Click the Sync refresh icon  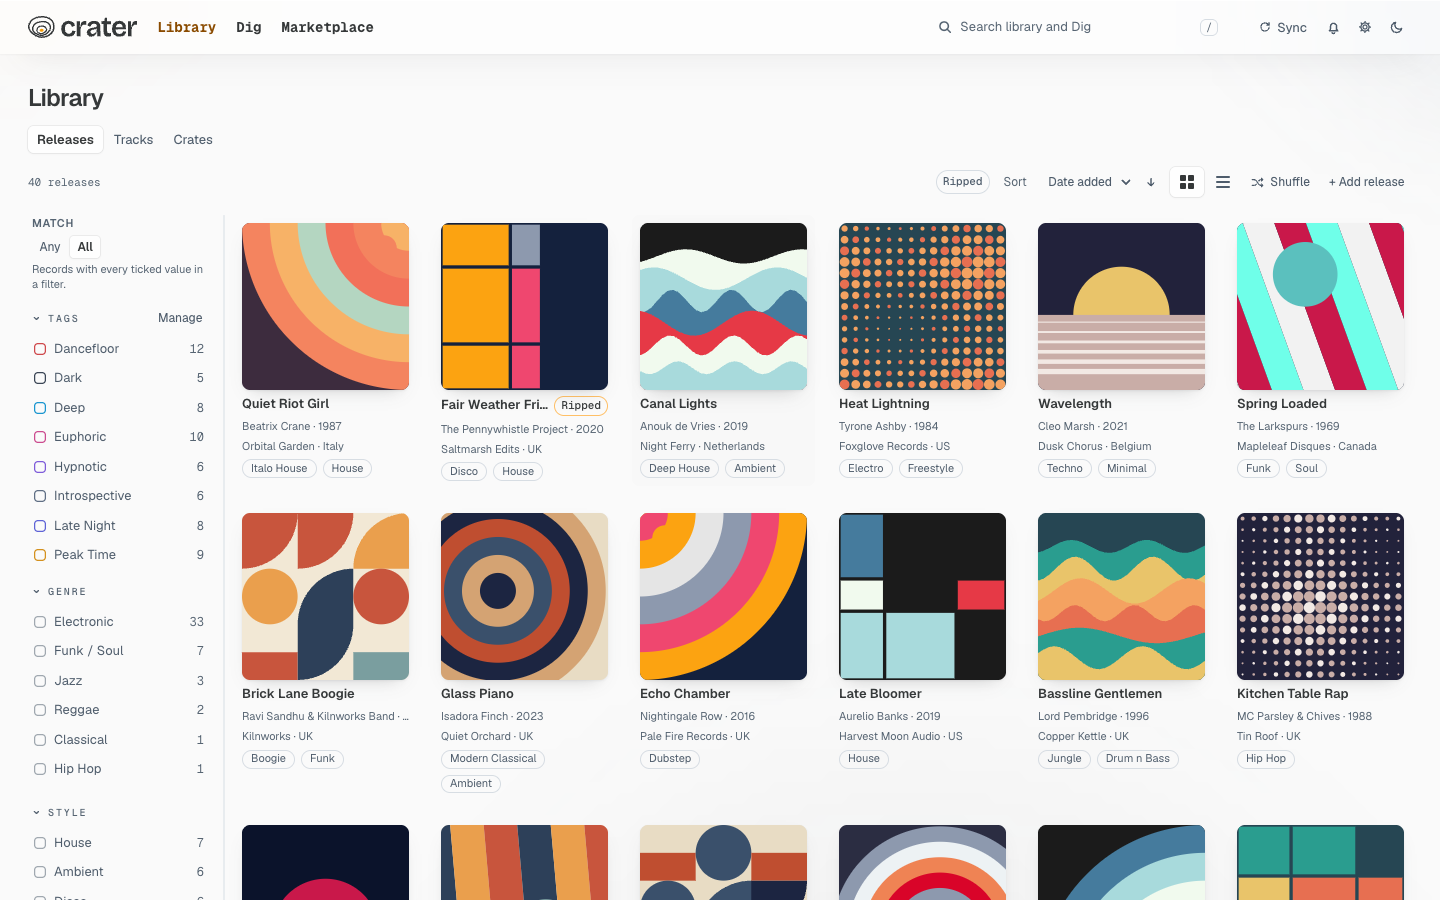(x=1265, y=27)
